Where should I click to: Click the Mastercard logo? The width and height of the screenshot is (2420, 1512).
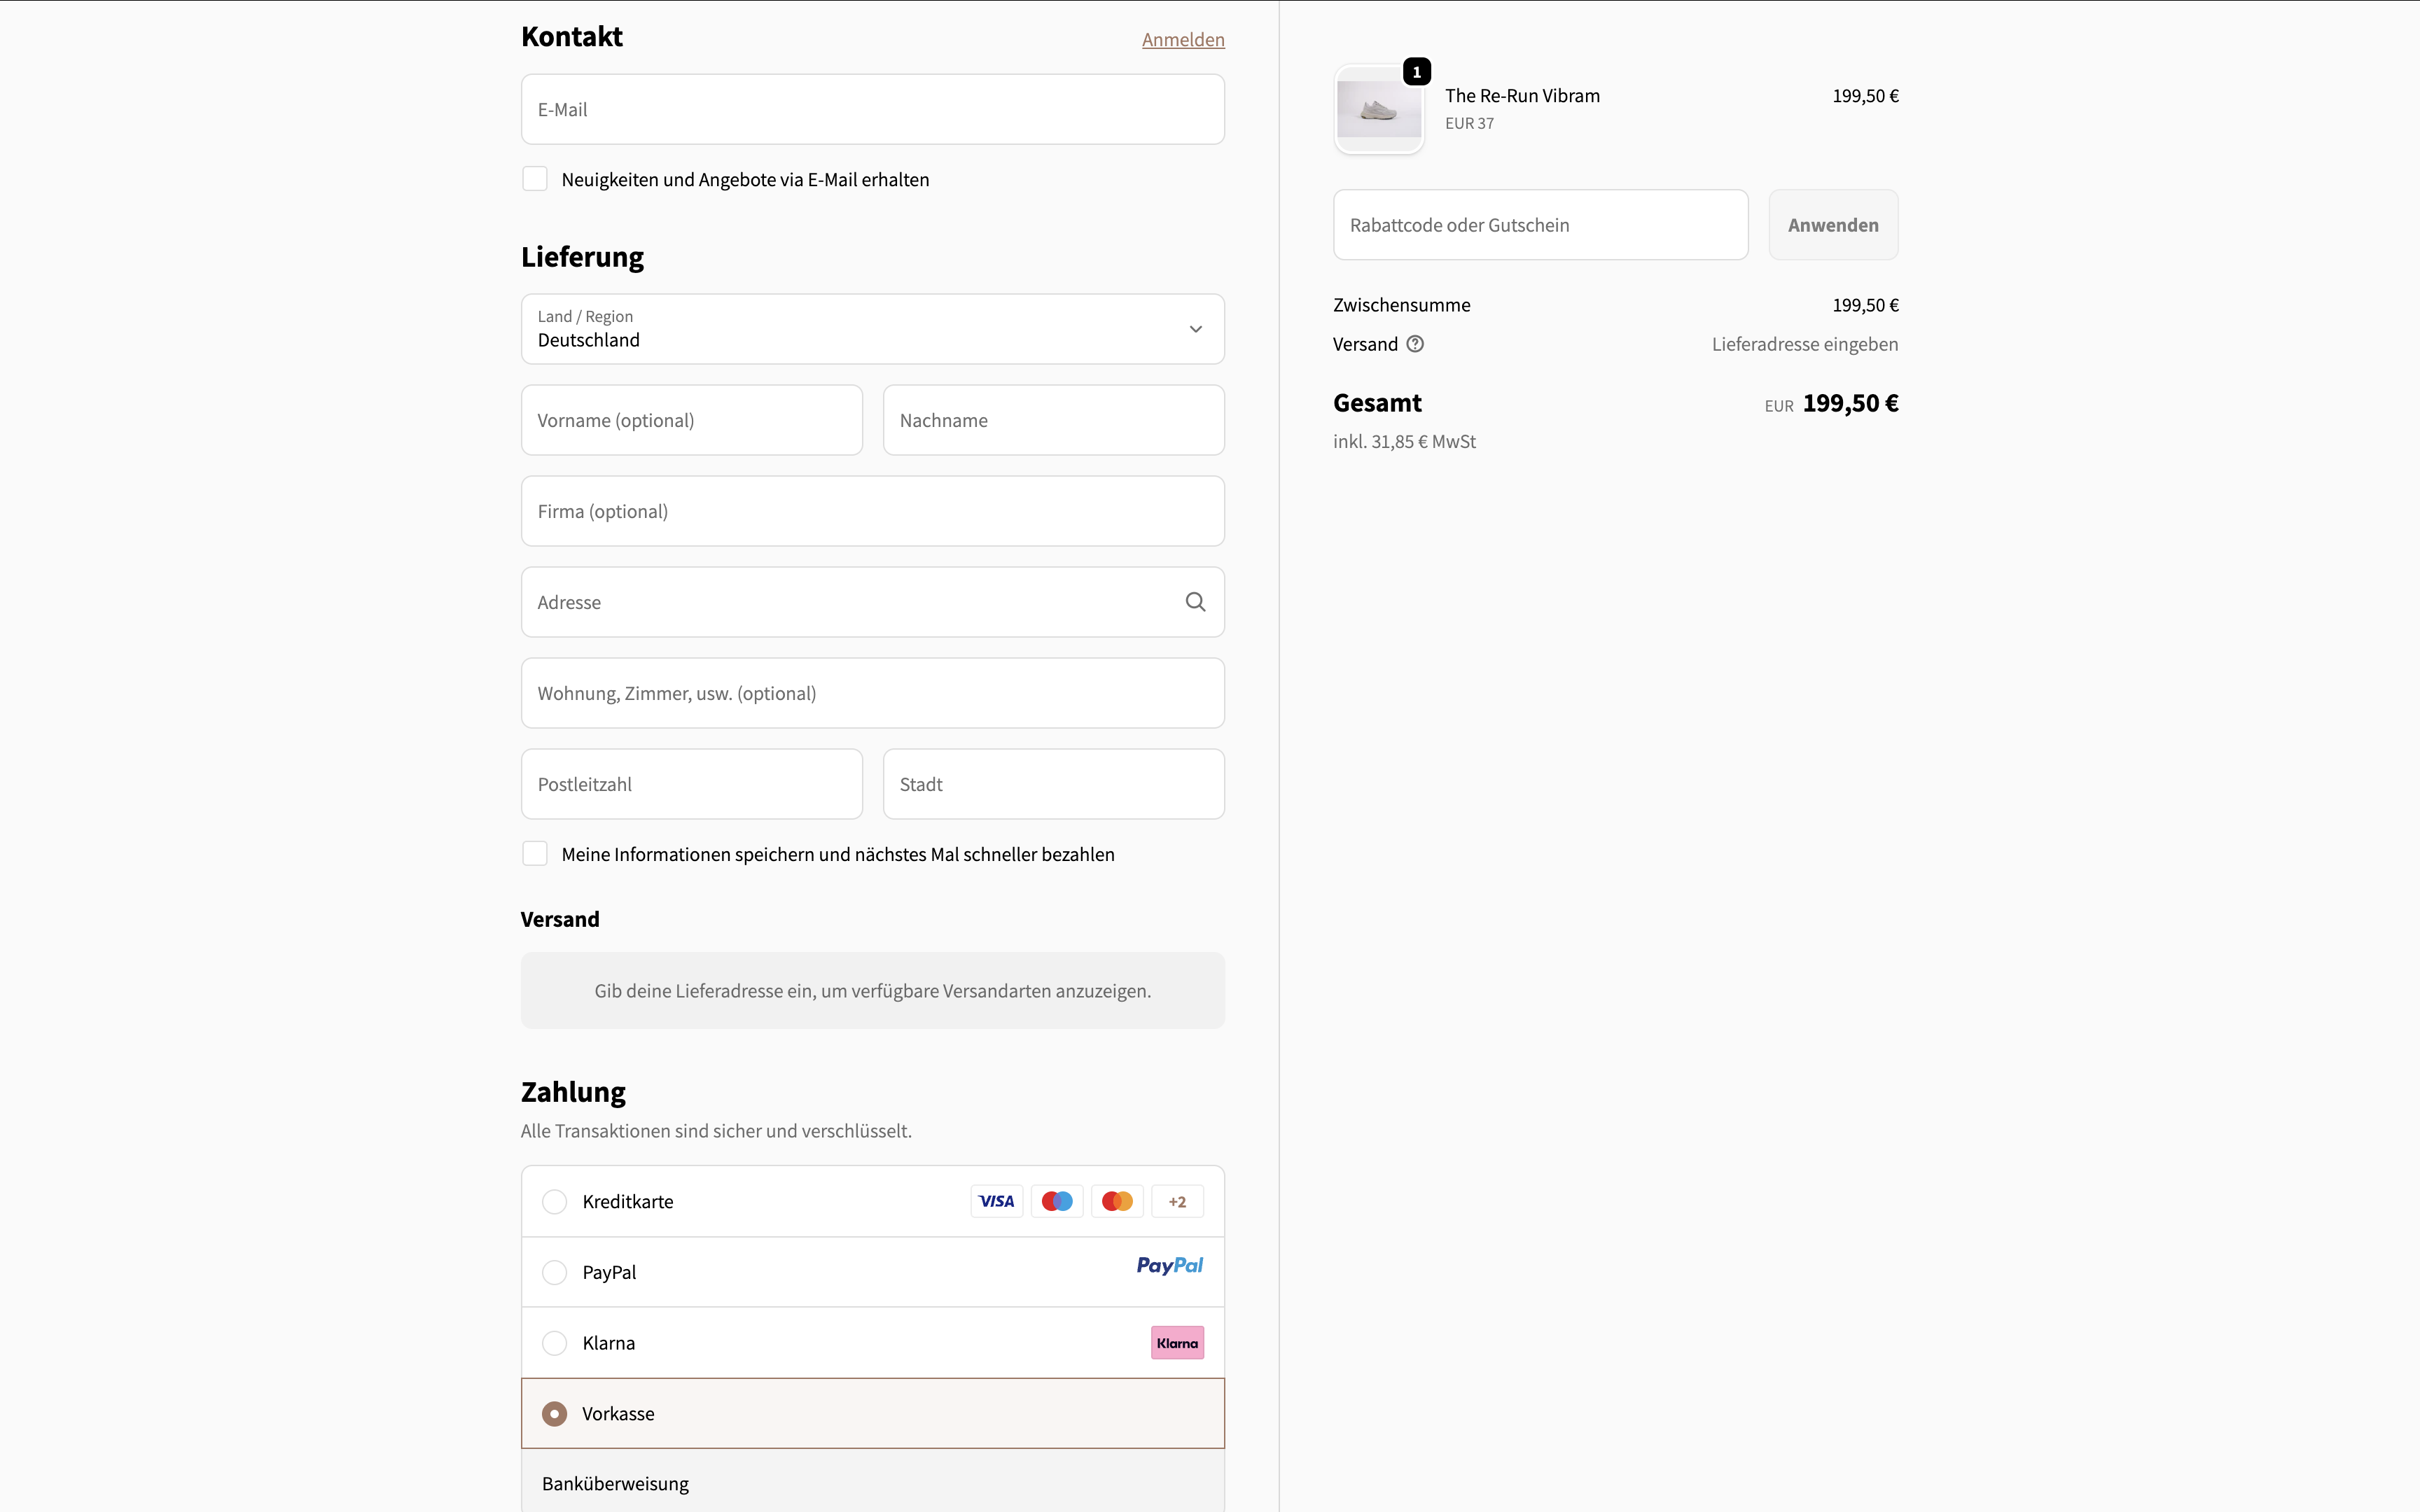click(x=1117, y=1201)
